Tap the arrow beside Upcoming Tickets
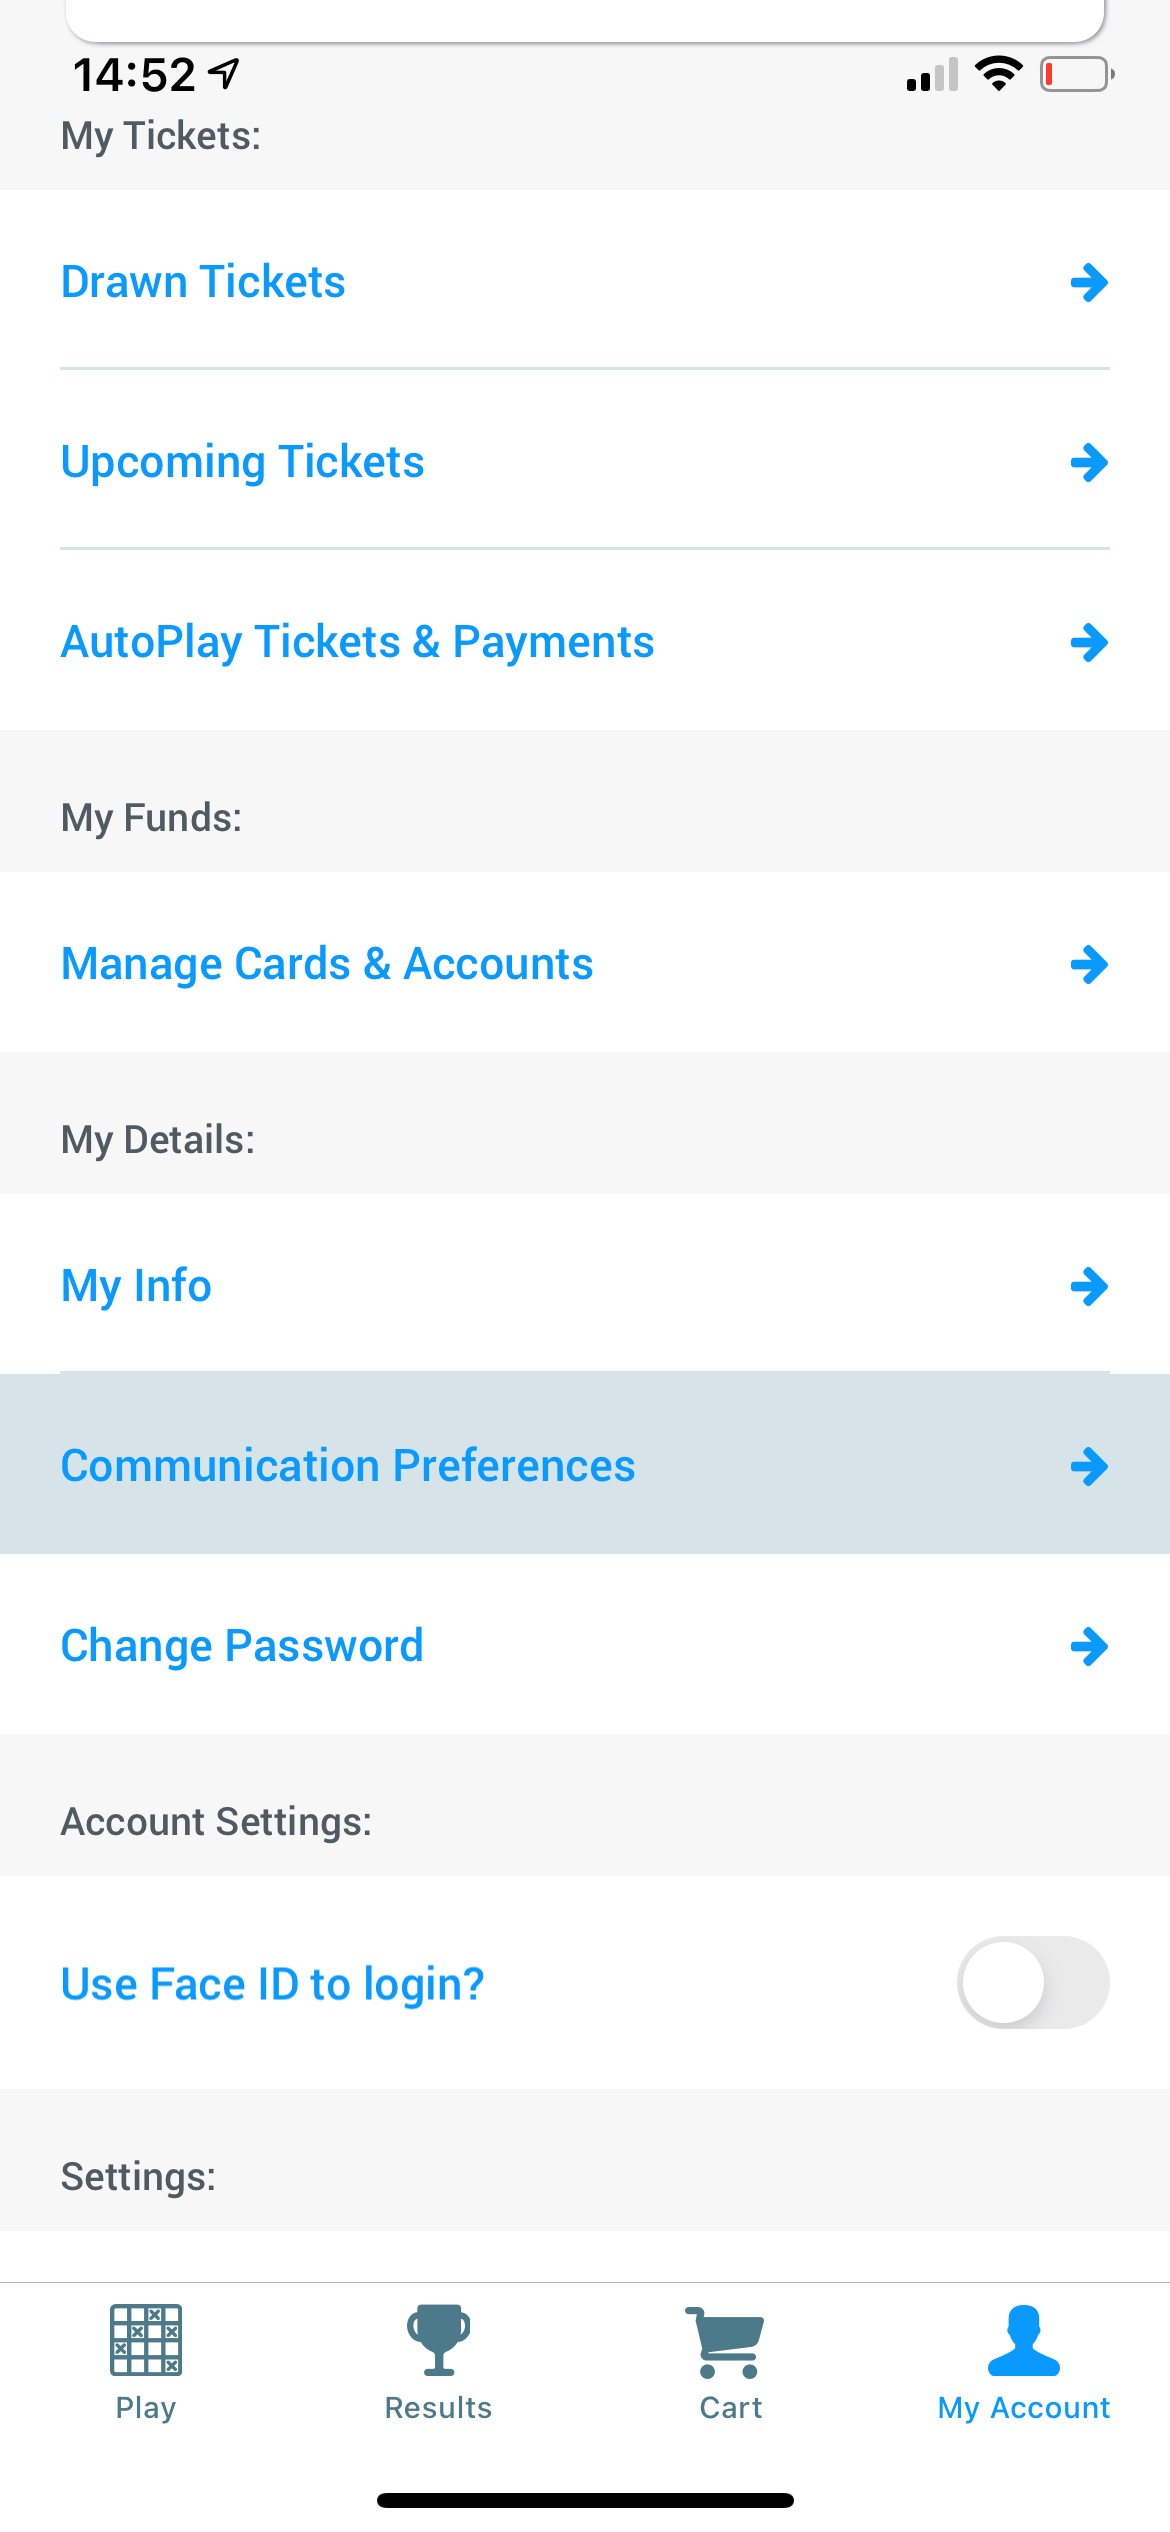The height and width of the screenshot is (2532, 1170). pyautogui.click(x=1089, y=463)
